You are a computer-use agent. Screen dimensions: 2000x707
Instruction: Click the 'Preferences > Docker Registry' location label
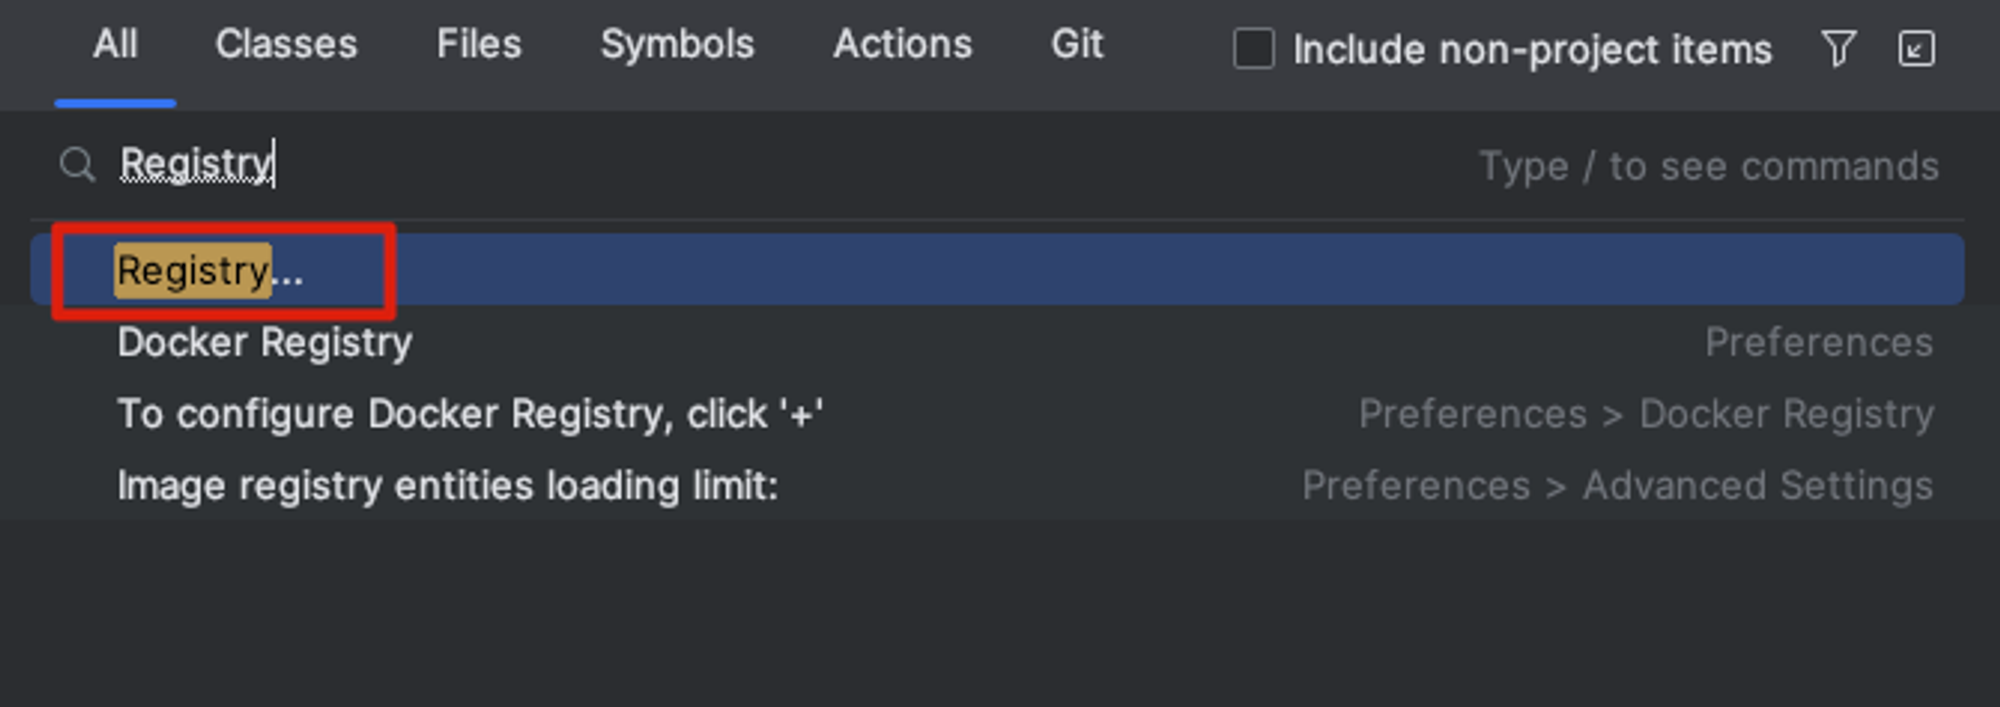click(x=1646, y=414)
